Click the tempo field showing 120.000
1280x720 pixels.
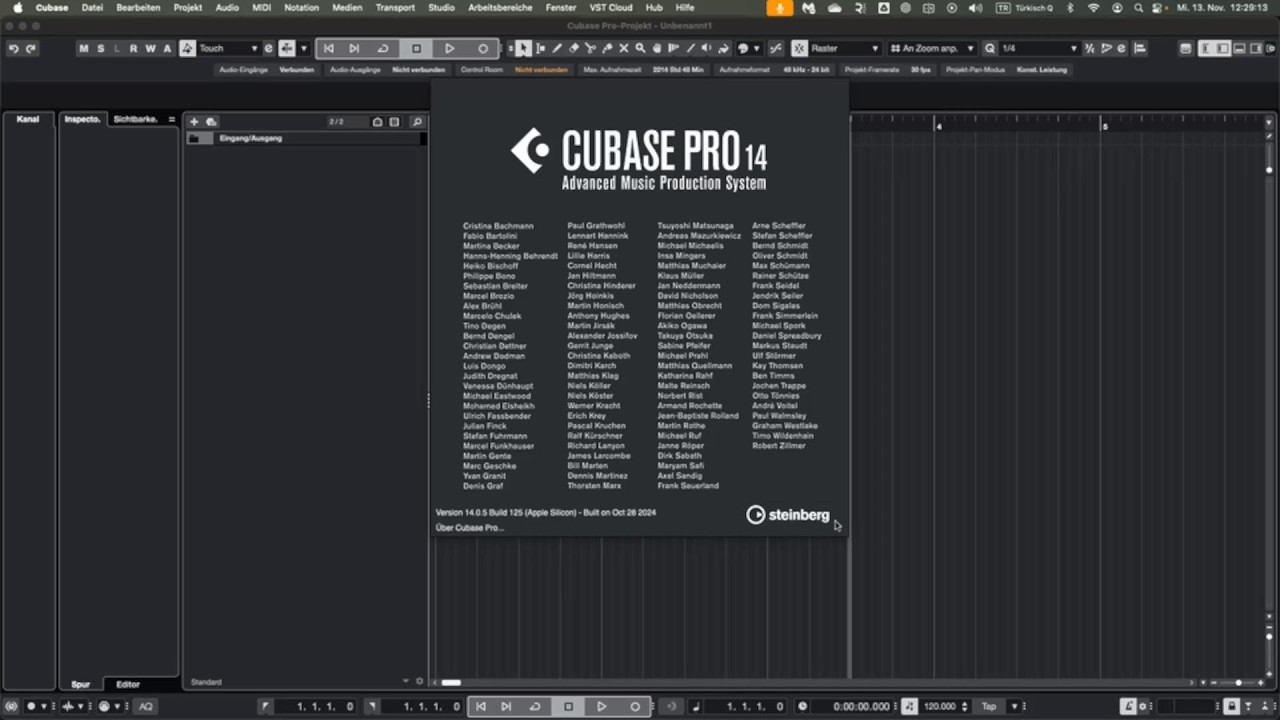[939, 706]
